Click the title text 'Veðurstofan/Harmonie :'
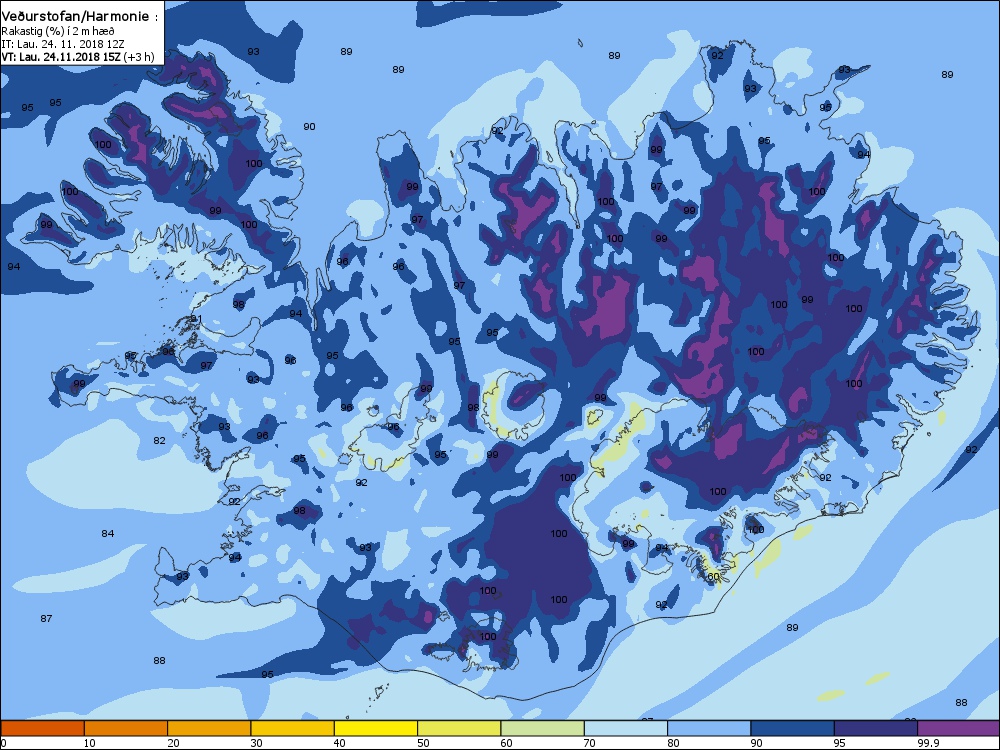Image resolution: width=1000 pixels, height=750 pixels. point(80,17)
